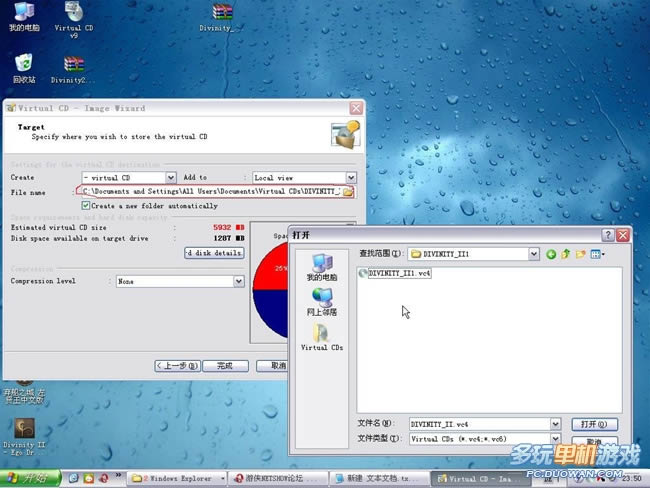The image size is (650, 488).
Task: Toggle Create a new folder automatically
Action: 86,206
